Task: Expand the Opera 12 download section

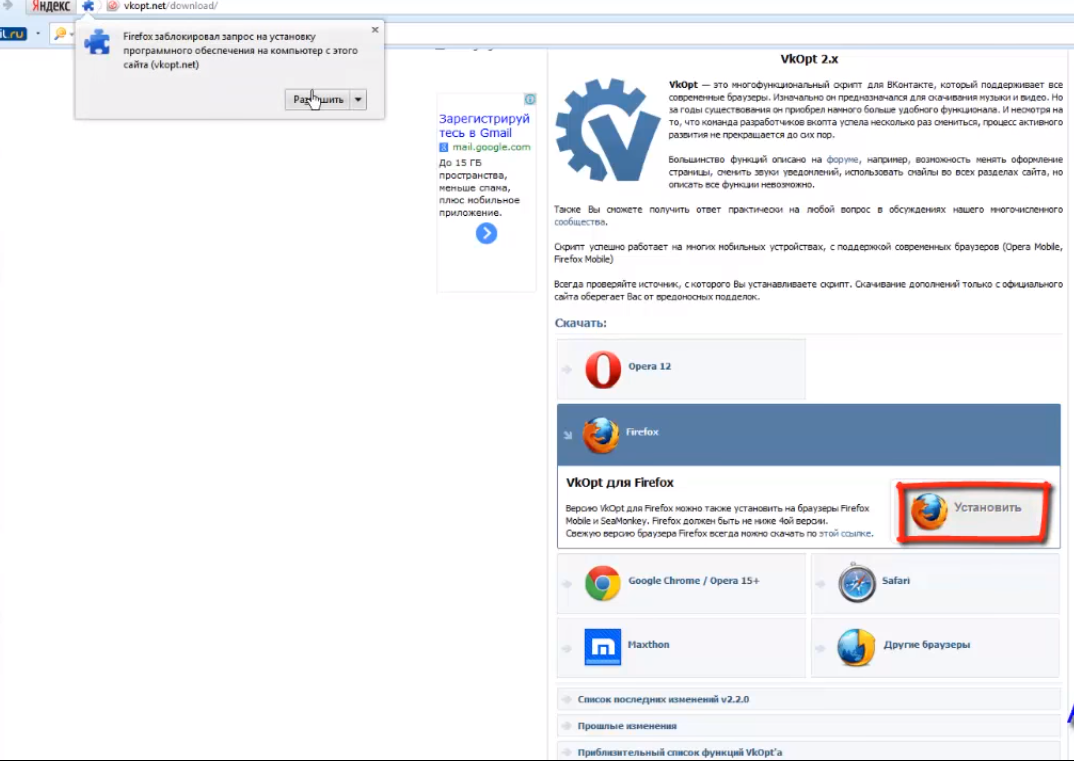Action: click(681, 369)
